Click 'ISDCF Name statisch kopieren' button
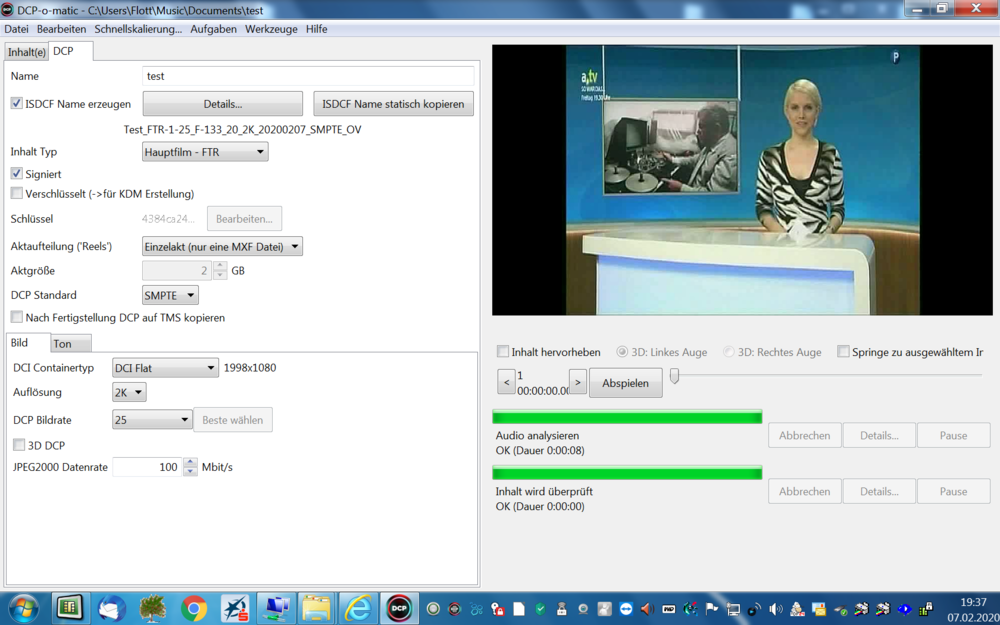Viewport: 1000px width, 625px height. tap(393, 104)
